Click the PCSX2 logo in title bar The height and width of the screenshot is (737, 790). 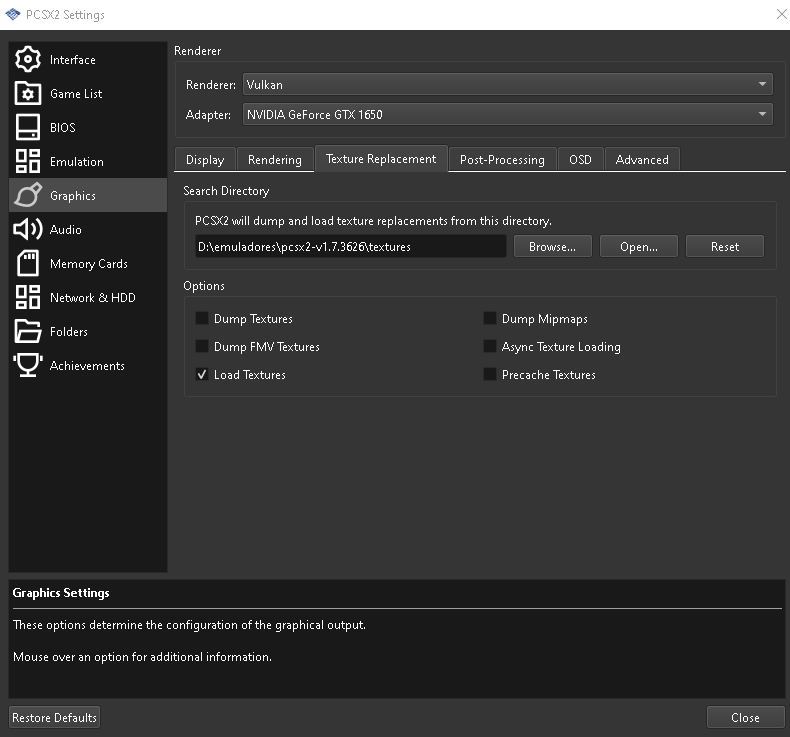(13, 15)
